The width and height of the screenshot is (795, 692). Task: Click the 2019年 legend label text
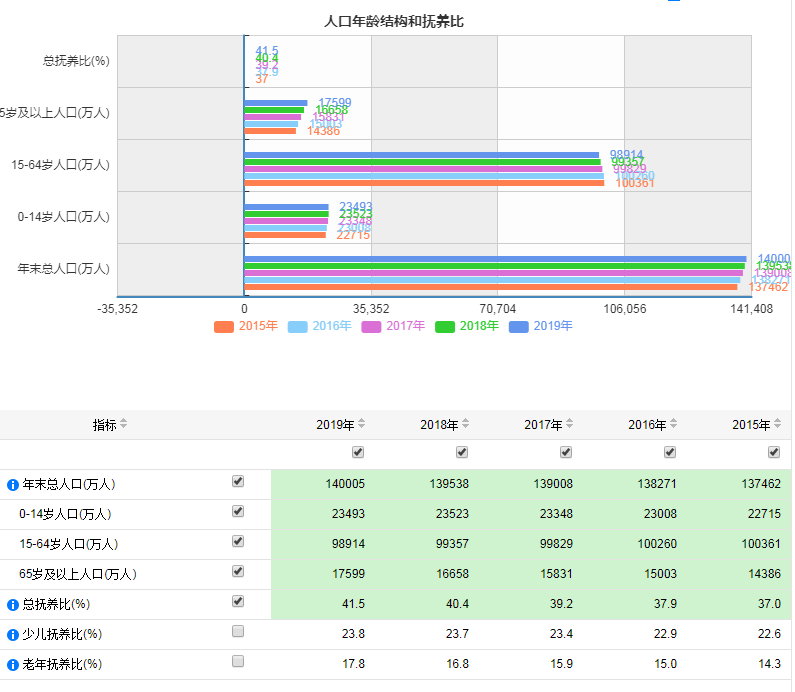[553, 326]
